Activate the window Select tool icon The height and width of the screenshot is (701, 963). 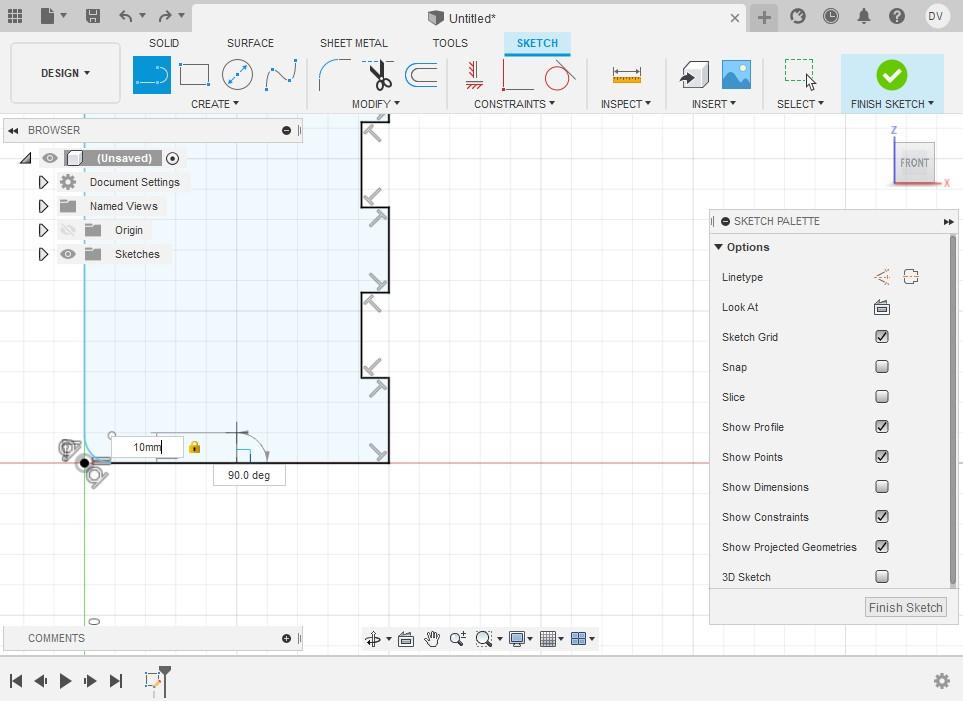pos(800,74)
